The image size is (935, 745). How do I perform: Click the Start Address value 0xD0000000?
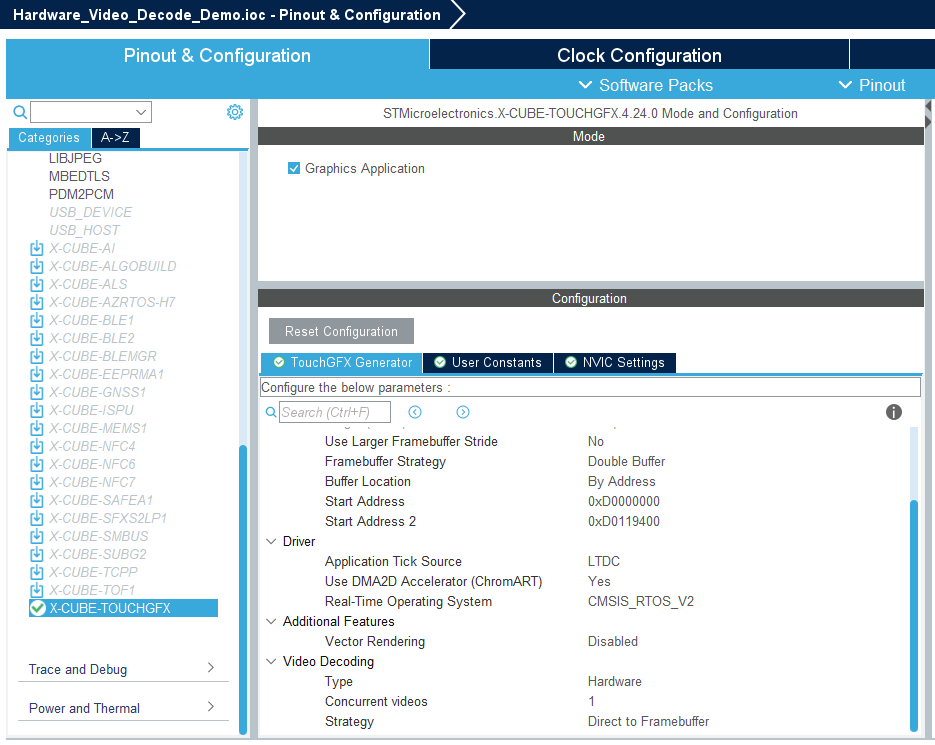pos(624,502)
